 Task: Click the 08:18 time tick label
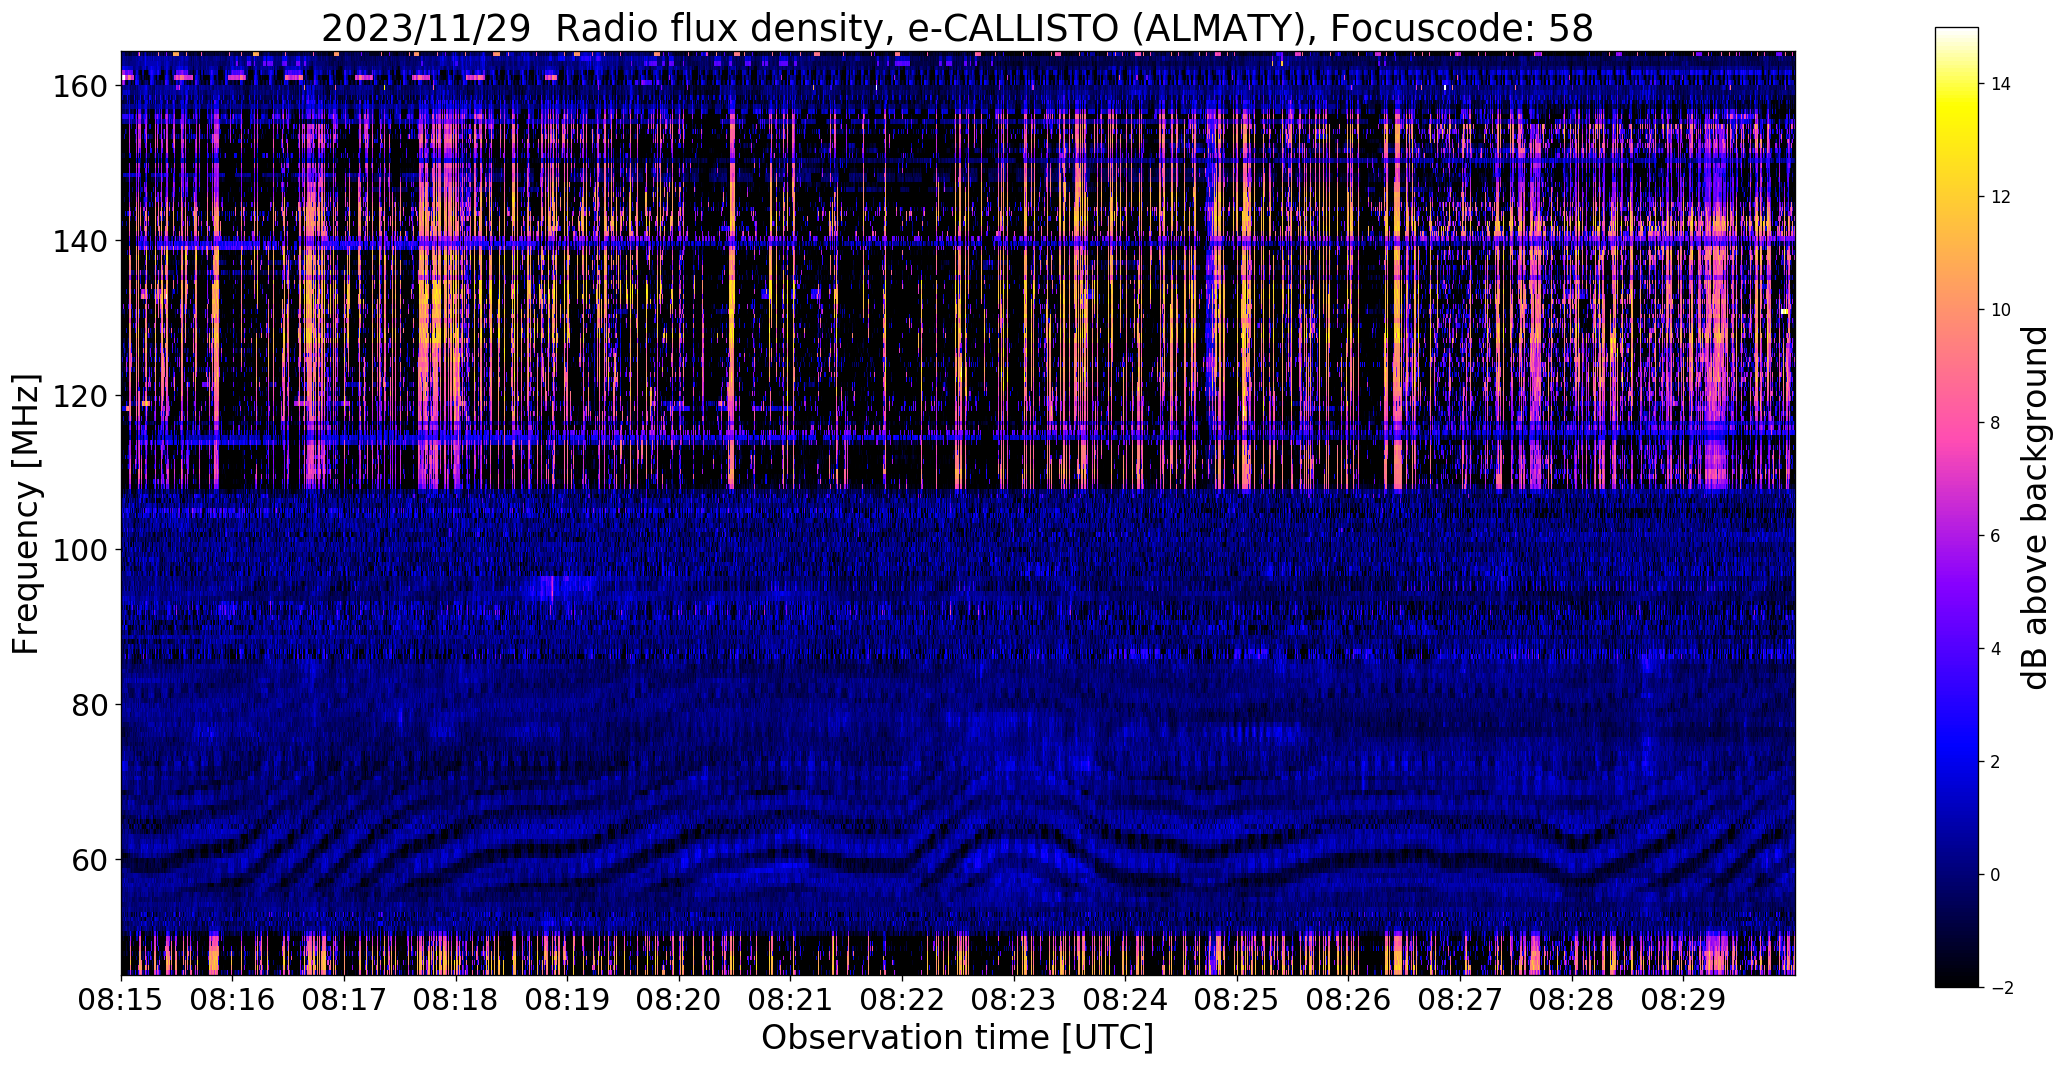456,1001
